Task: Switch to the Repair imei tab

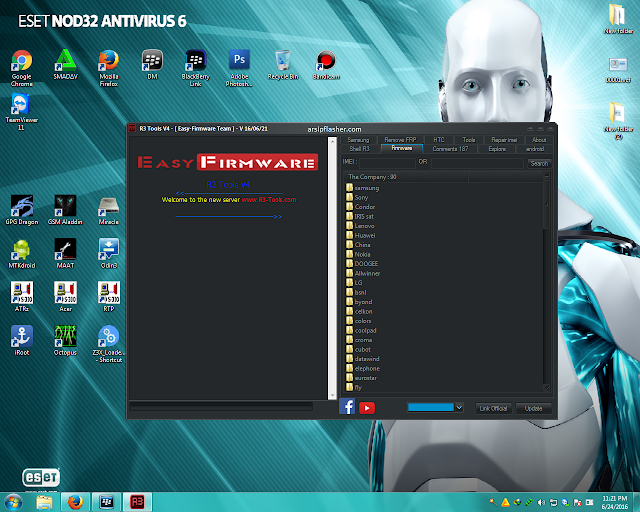Action: (504, 140)
